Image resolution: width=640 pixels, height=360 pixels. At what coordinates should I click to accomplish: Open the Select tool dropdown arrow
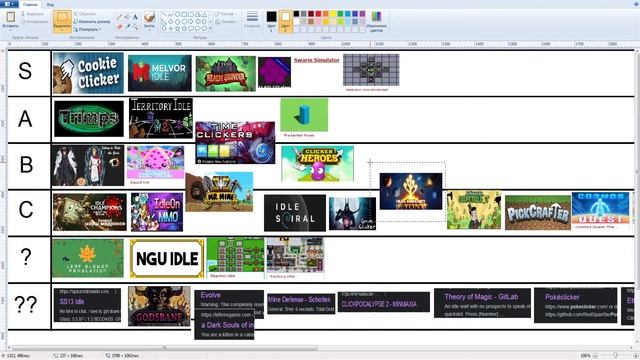pyautogui.click(x=62, y=29)
